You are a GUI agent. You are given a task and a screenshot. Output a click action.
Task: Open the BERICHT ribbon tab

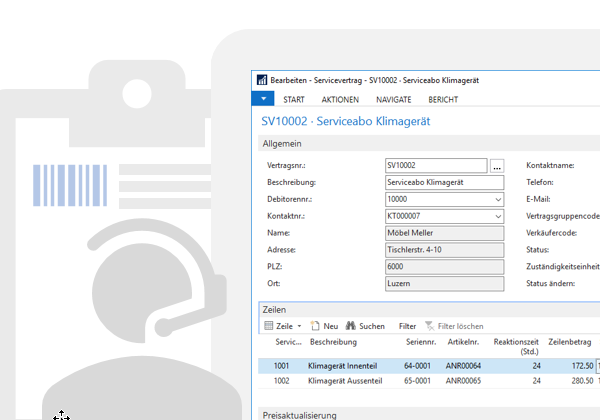coord(443,100)
